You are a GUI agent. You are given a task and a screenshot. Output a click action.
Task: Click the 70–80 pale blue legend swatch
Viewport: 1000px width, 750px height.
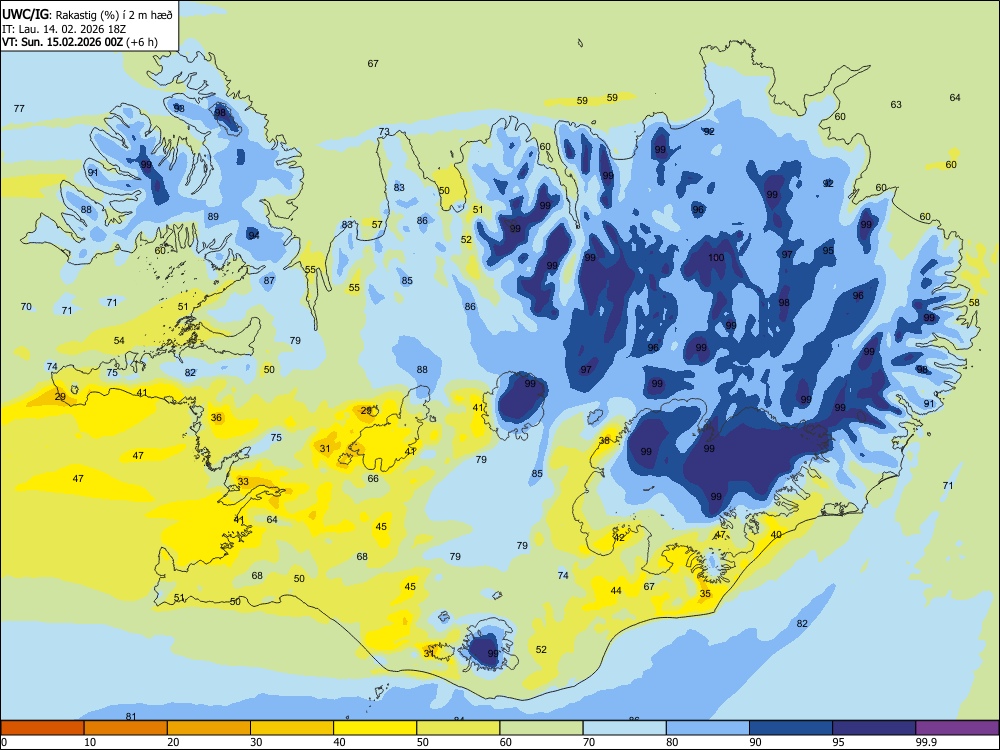[x=624, y=728]
